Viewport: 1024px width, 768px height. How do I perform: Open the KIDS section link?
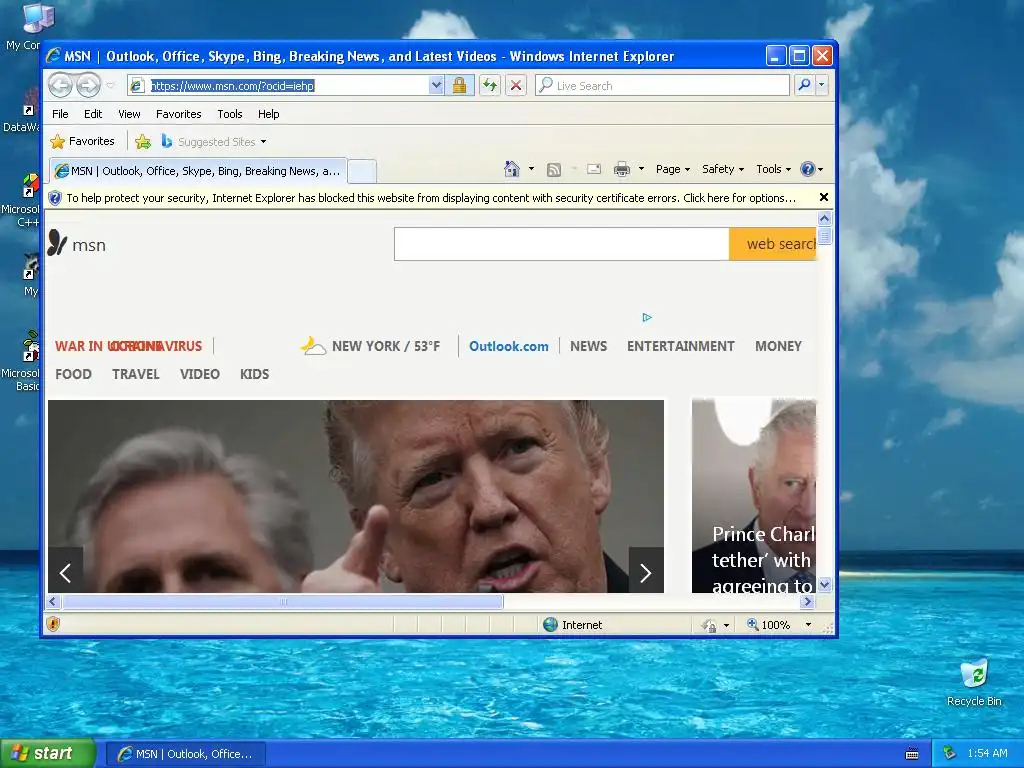pyautogui.click(x=254, y=374)
